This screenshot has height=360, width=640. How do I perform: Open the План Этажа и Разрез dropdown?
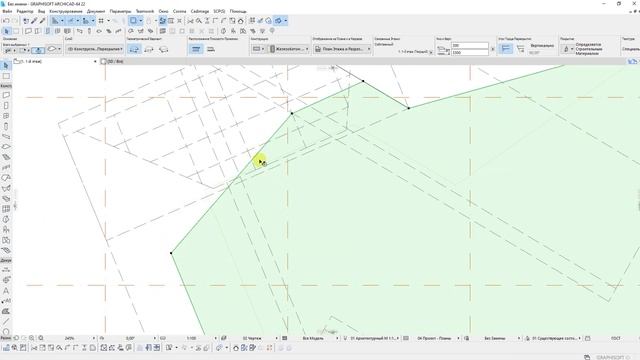click(x=342, y=49)
